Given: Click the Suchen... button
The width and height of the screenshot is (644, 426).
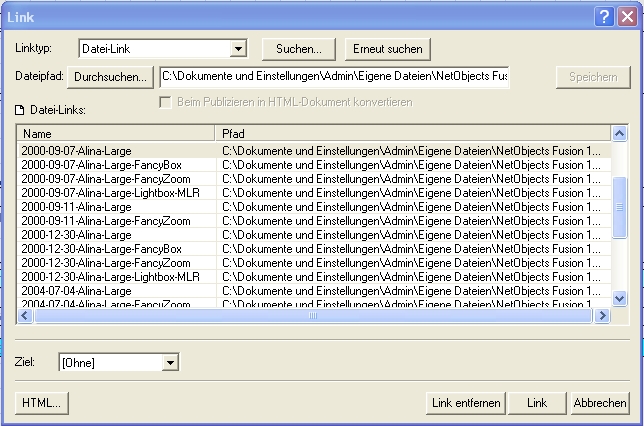Looking at the screenshot, I should [x=298, y=48].
